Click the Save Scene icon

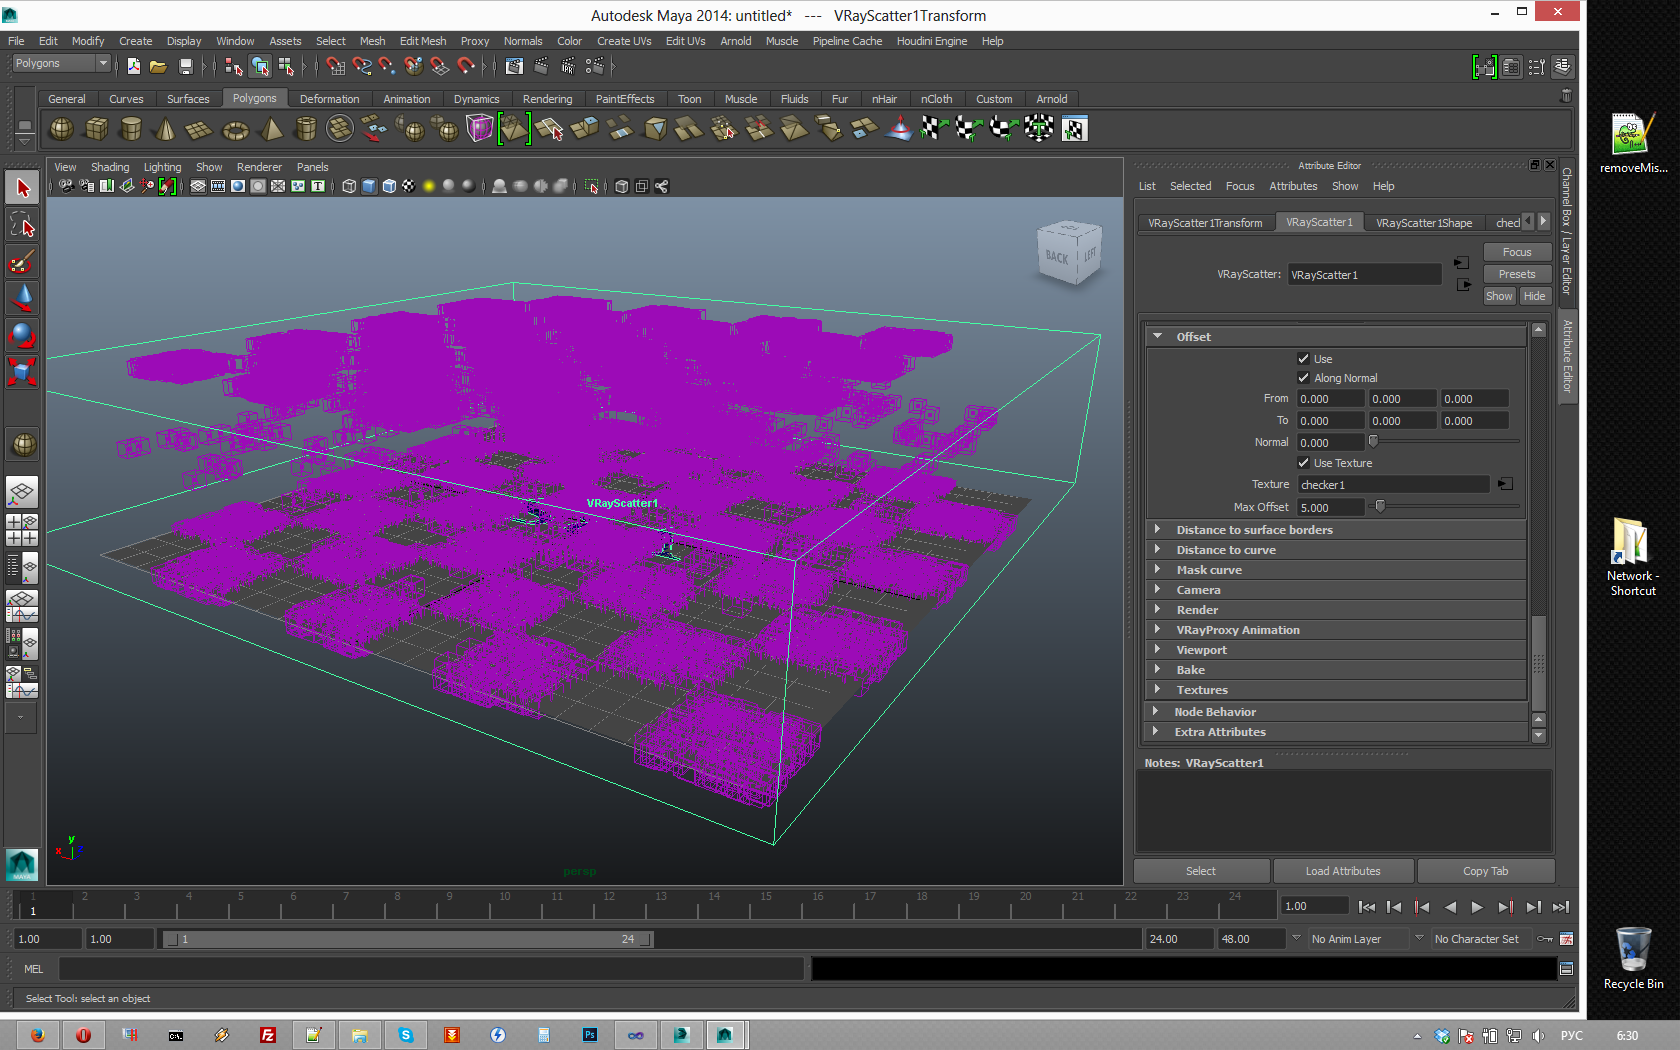(x=185, y=66)
